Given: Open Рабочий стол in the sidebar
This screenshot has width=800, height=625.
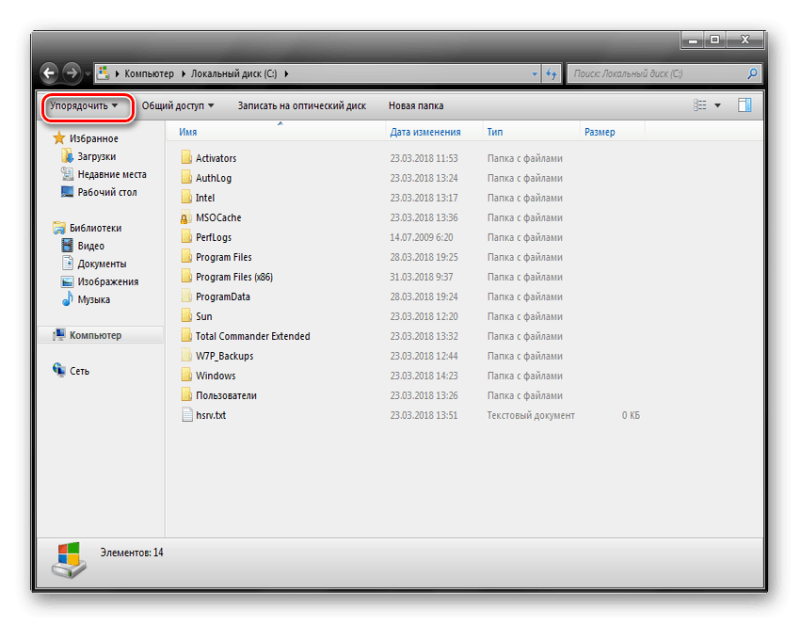Looking at the screenshot, I should coord(107,192).
